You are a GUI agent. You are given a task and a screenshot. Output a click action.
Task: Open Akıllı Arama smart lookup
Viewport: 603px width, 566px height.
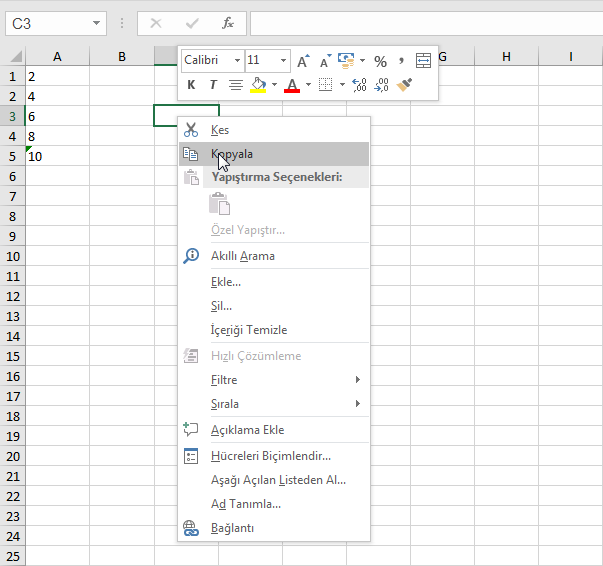click(x=274, y=256)
